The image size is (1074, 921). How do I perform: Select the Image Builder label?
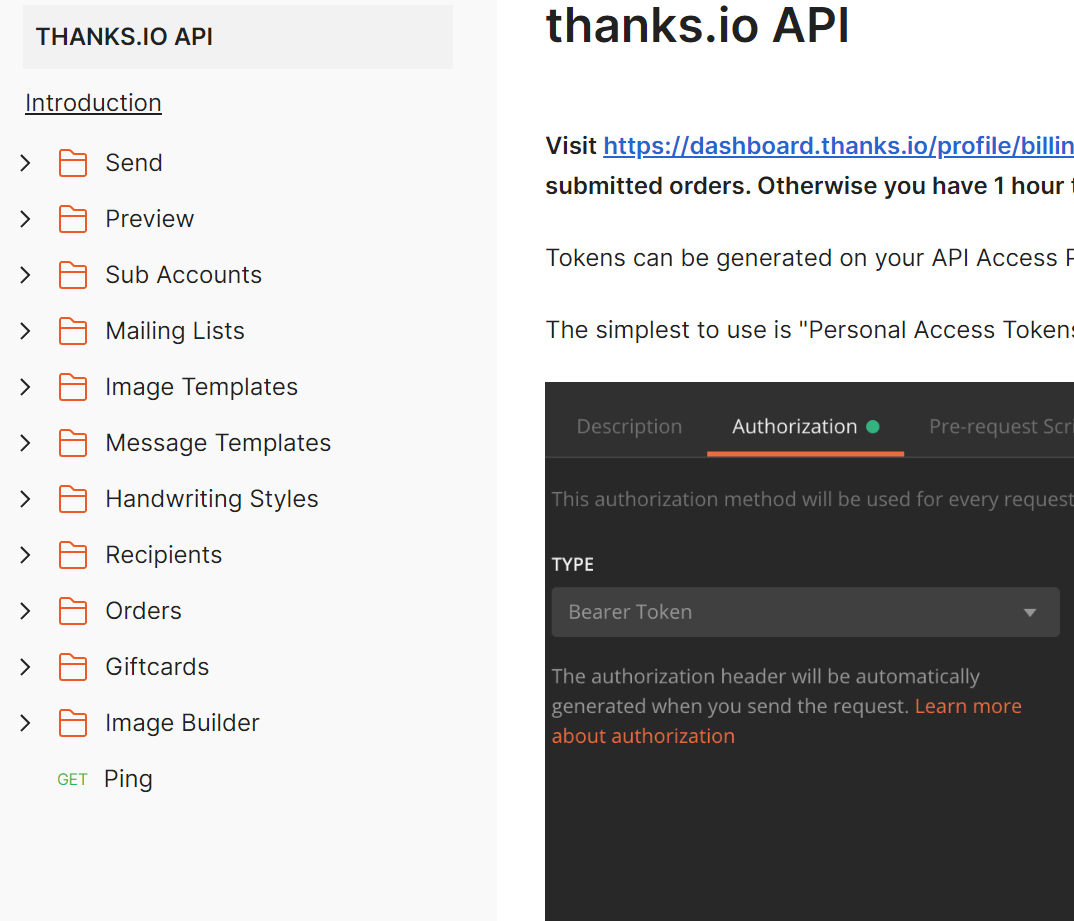(x=182, y=723)
